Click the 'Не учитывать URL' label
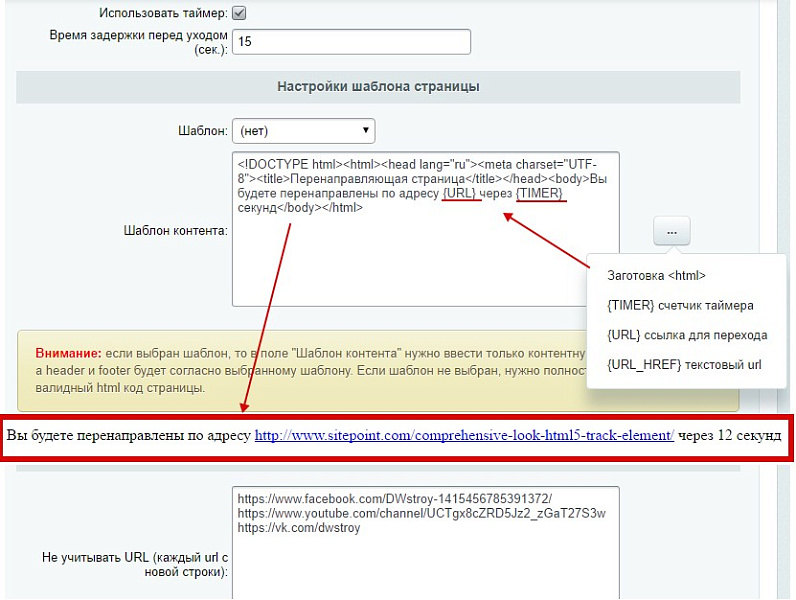Viewport: 796px width, 600px height. 135,564
